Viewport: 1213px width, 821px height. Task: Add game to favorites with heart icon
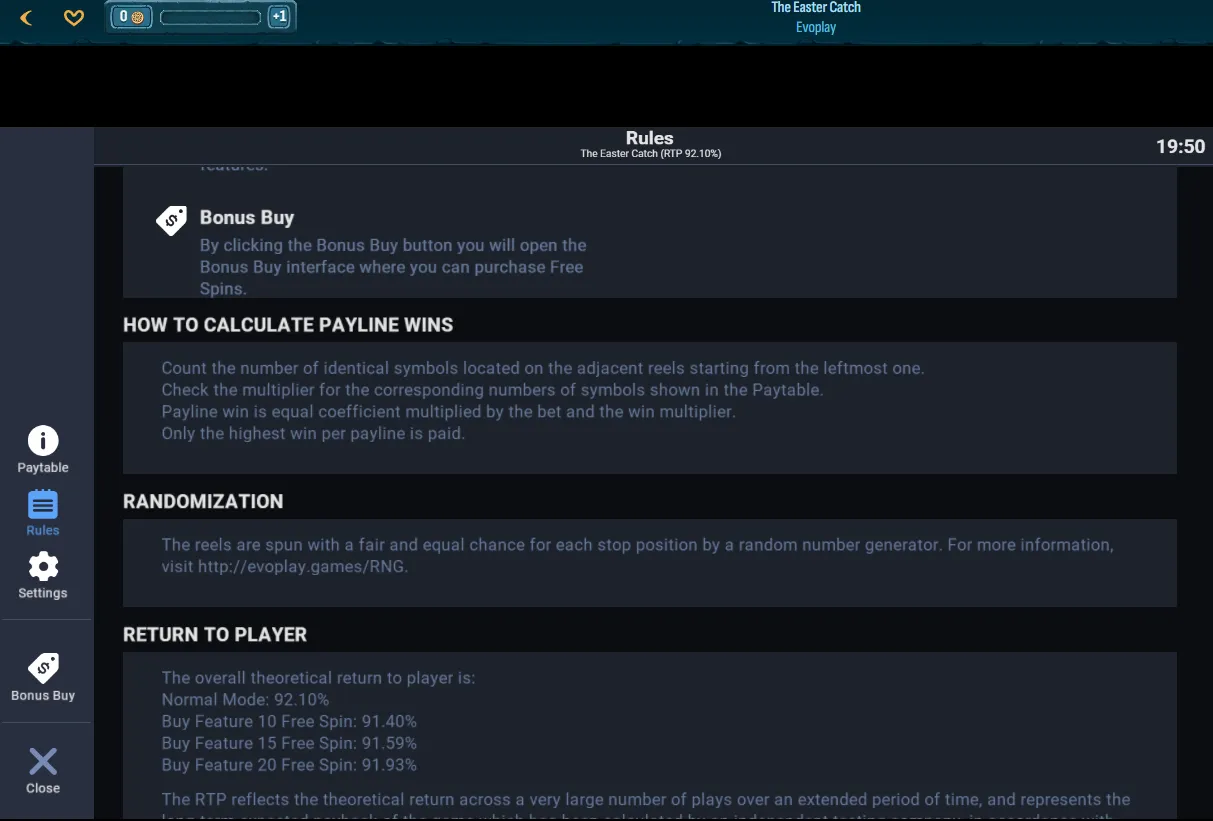(x=74, y=17)
